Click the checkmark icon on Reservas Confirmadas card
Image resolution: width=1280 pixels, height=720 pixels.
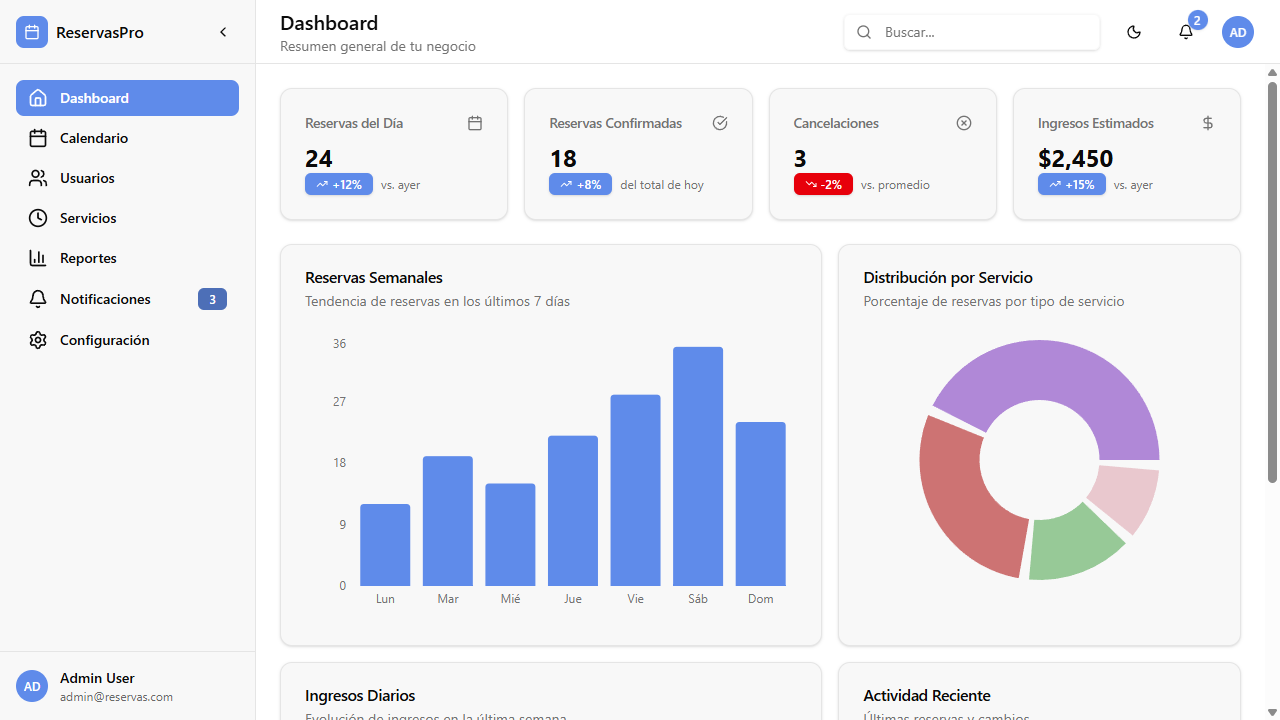719,122
